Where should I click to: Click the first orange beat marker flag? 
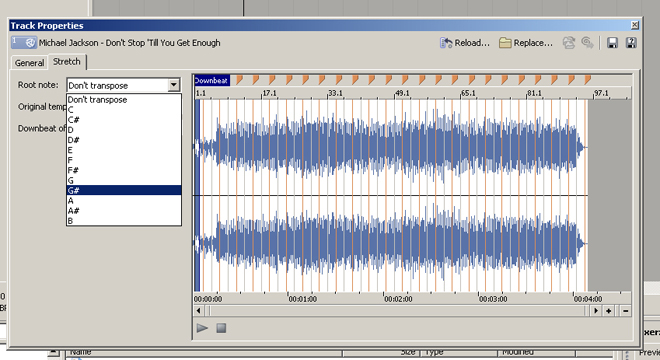pyautogui.click(x=239, y=80)
